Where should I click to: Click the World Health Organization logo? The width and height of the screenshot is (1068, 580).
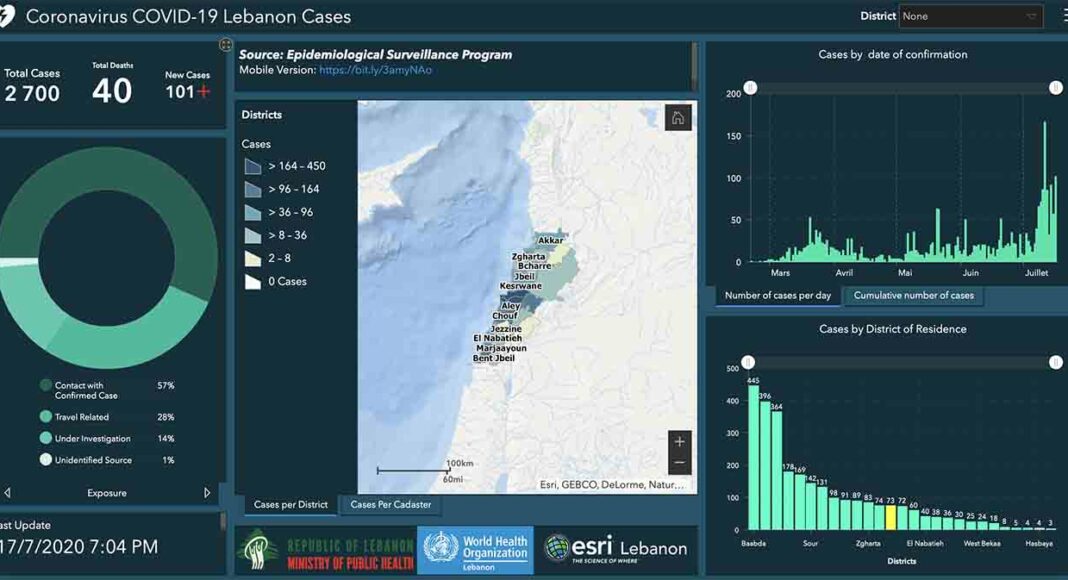coord(475,549)
